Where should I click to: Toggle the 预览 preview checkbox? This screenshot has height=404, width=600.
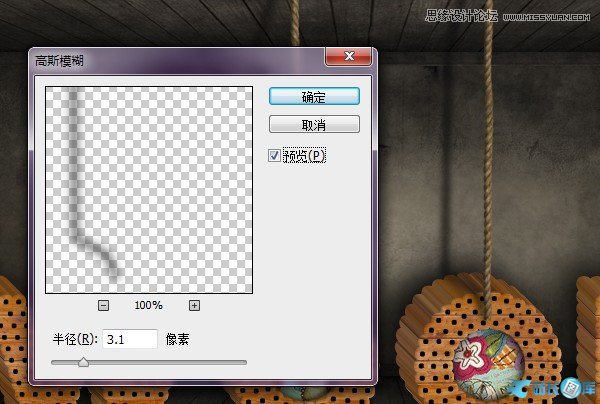point(275,155)
